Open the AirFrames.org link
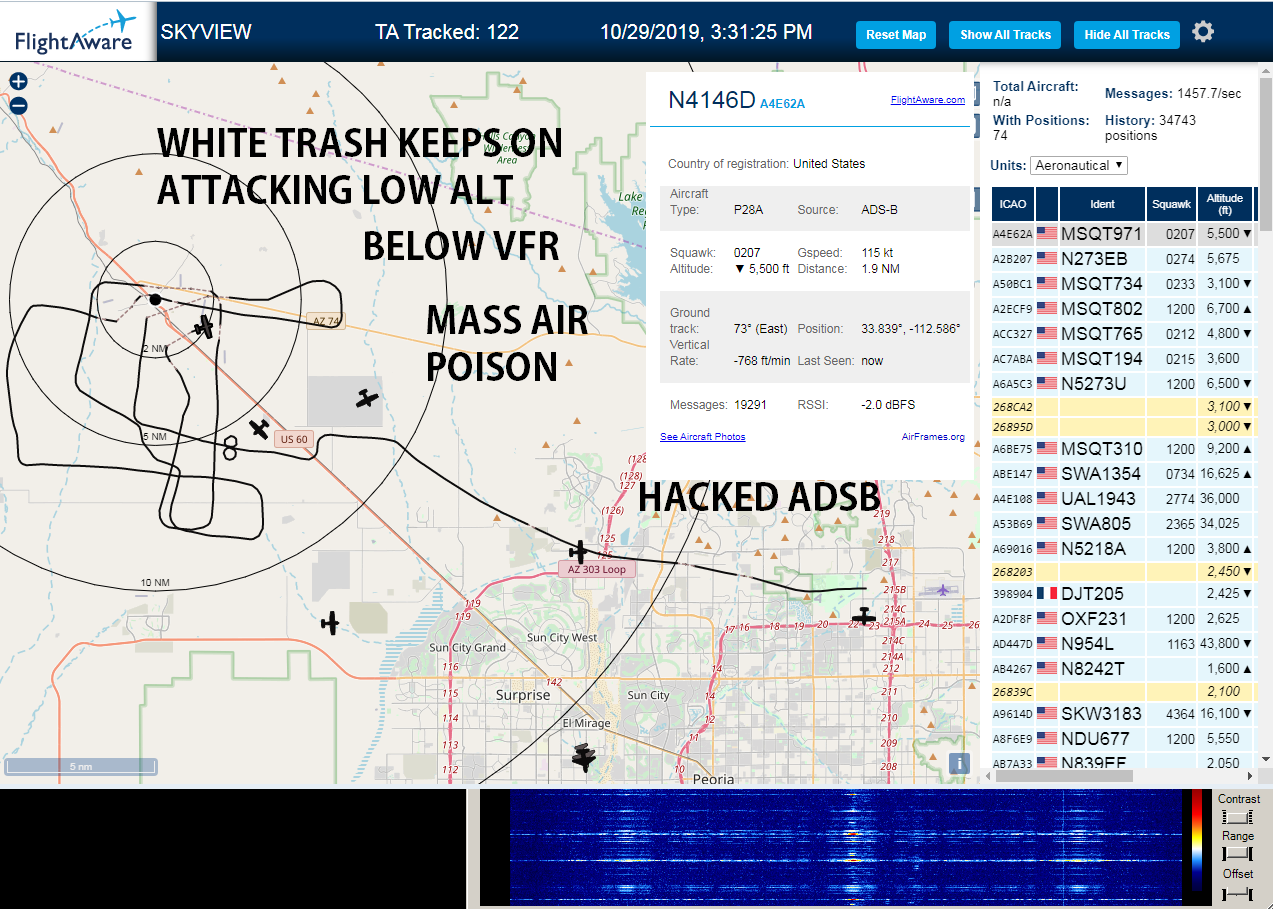1273x909 pixels. coord(933,437)
